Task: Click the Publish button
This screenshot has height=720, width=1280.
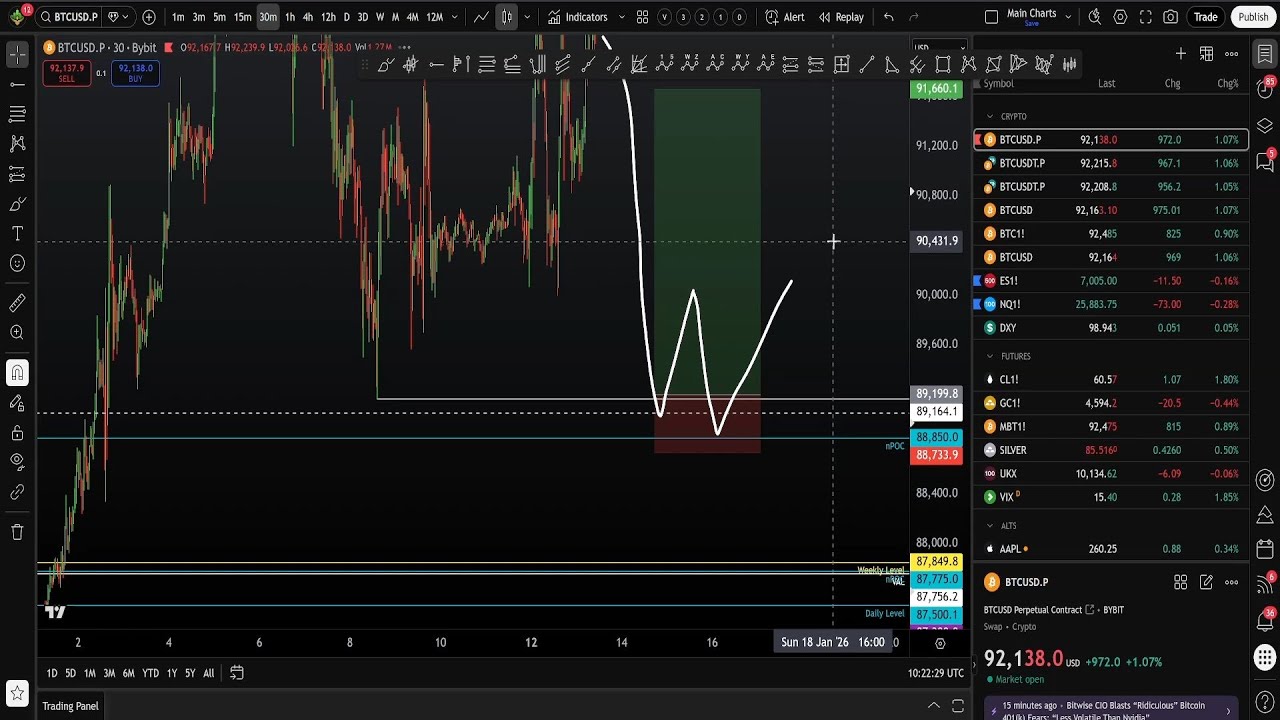Action: [x=1253, y=17]
